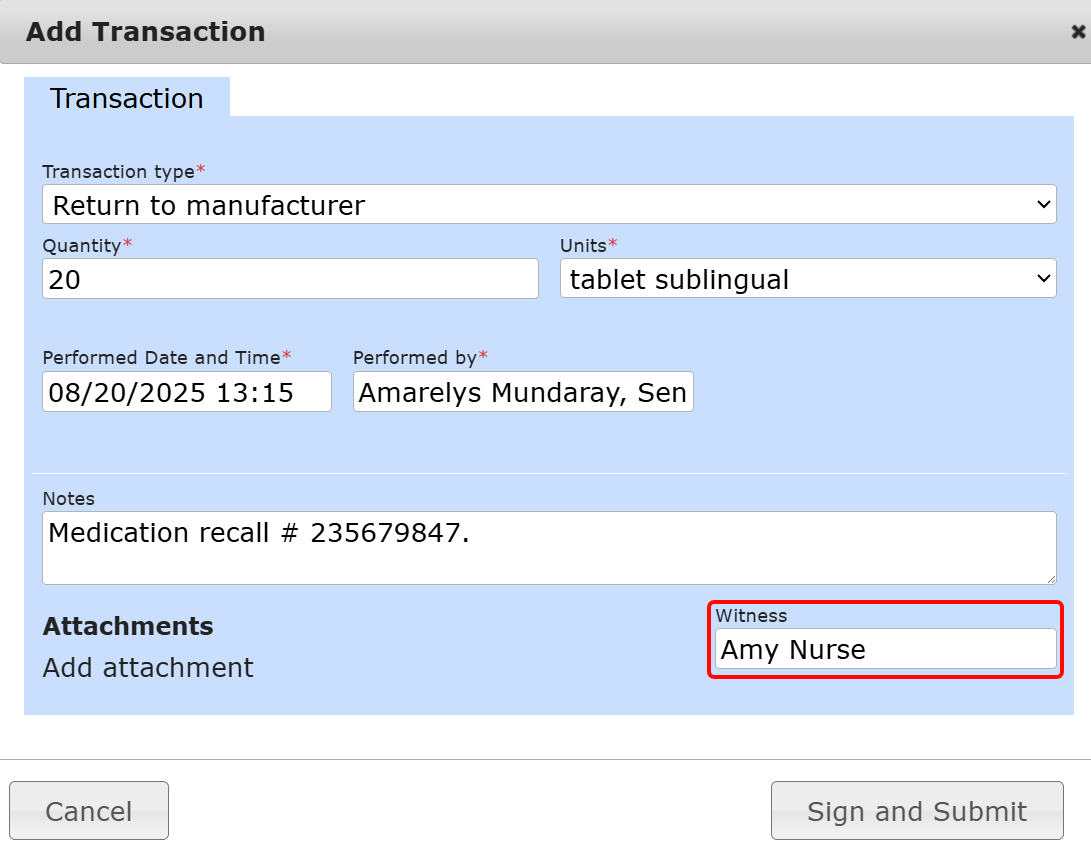Image resolution: width=1091 pixels, height=842 pixels.
Task: Focus the Performed Date and Time field
Action: pos(186,392)
